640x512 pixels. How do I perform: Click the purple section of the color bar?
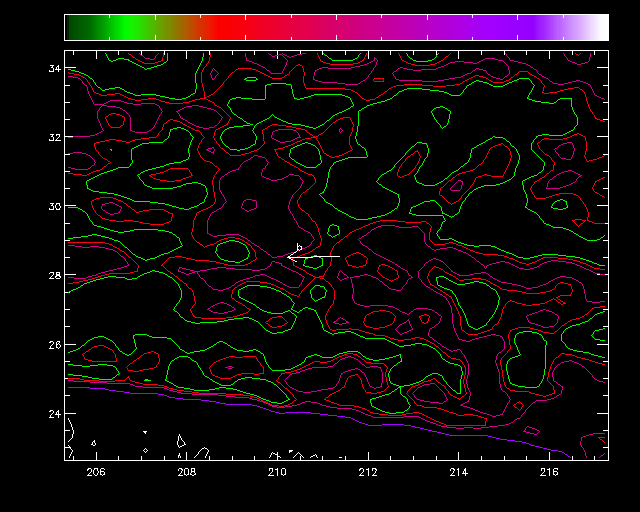500,27
